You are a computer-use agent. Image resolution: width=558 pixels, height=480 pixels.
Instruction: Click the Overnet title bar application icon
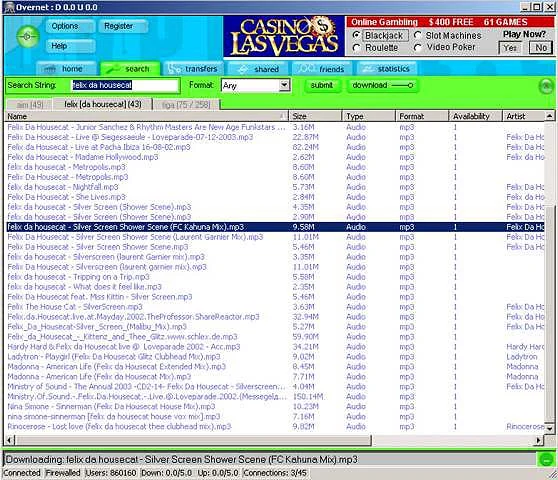click(x=9, y=7)
